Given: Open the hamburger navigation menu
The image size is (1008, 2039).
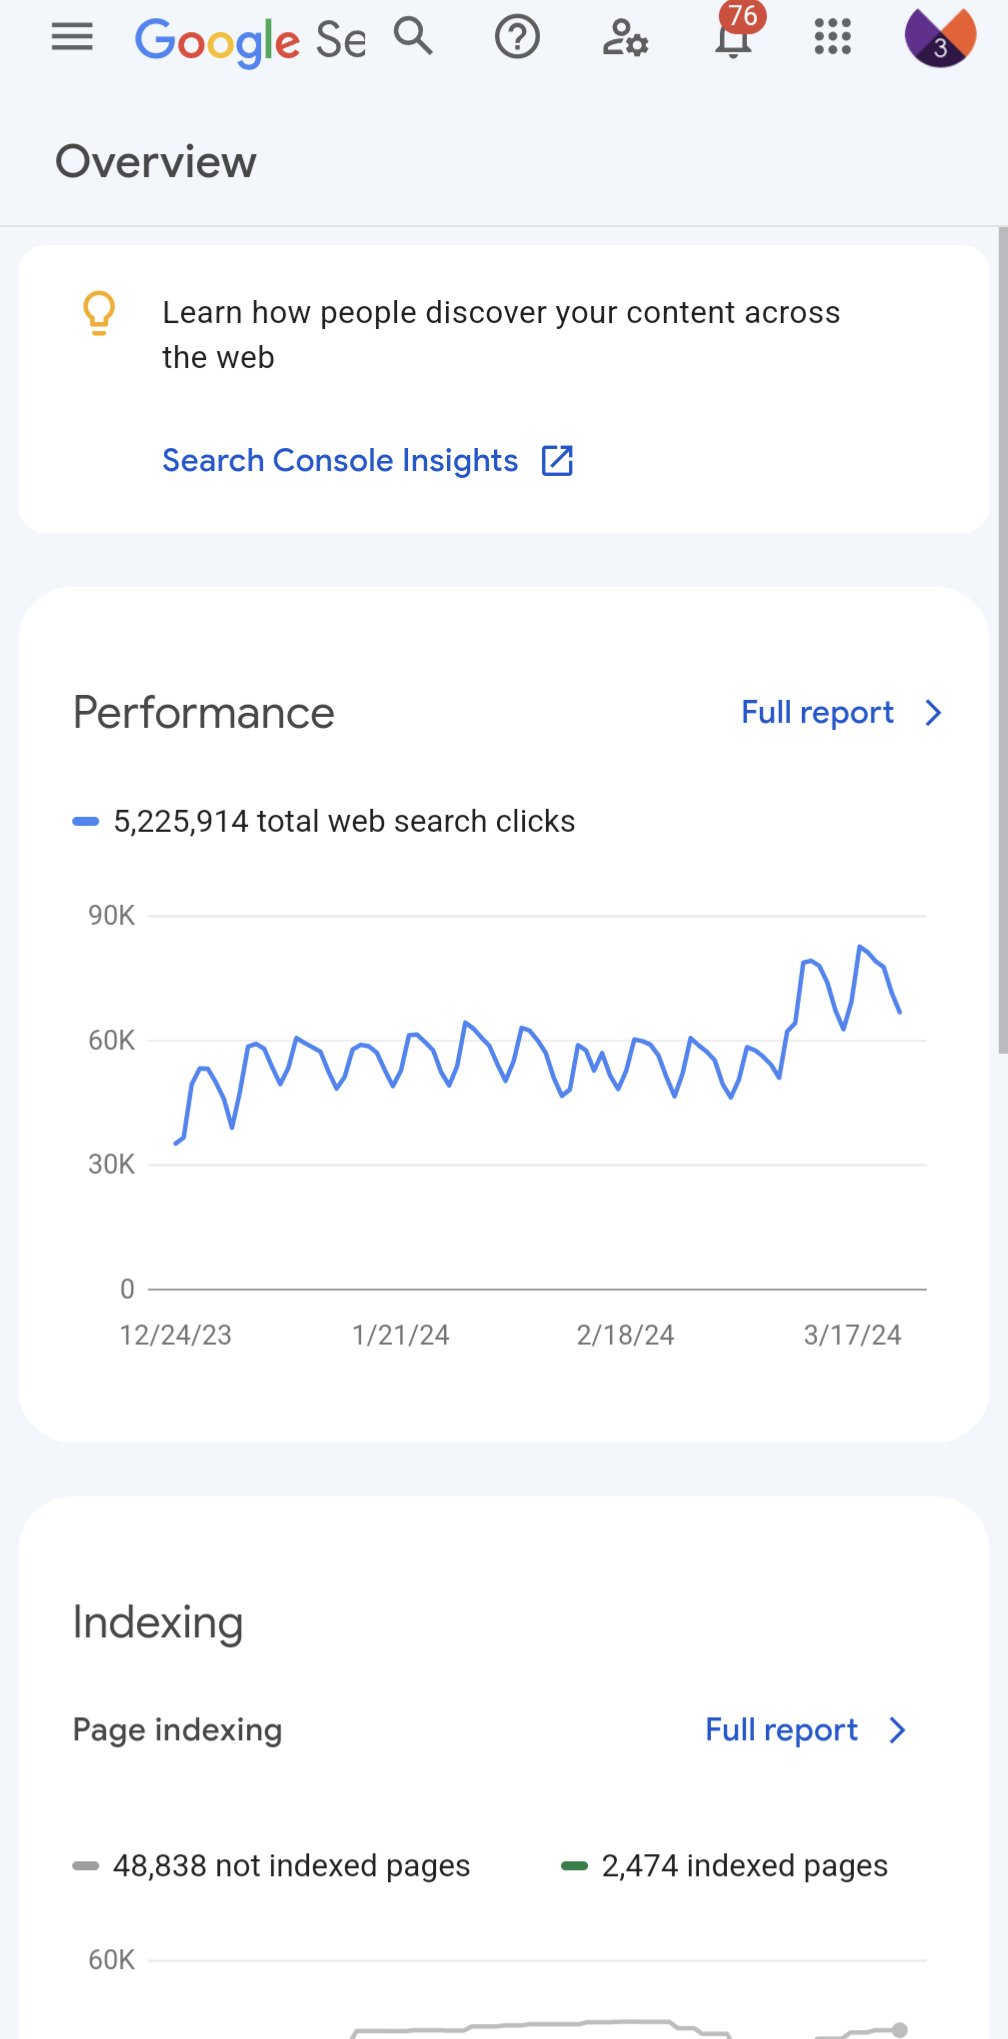Looking at the screenshot, I should (72, 38).
